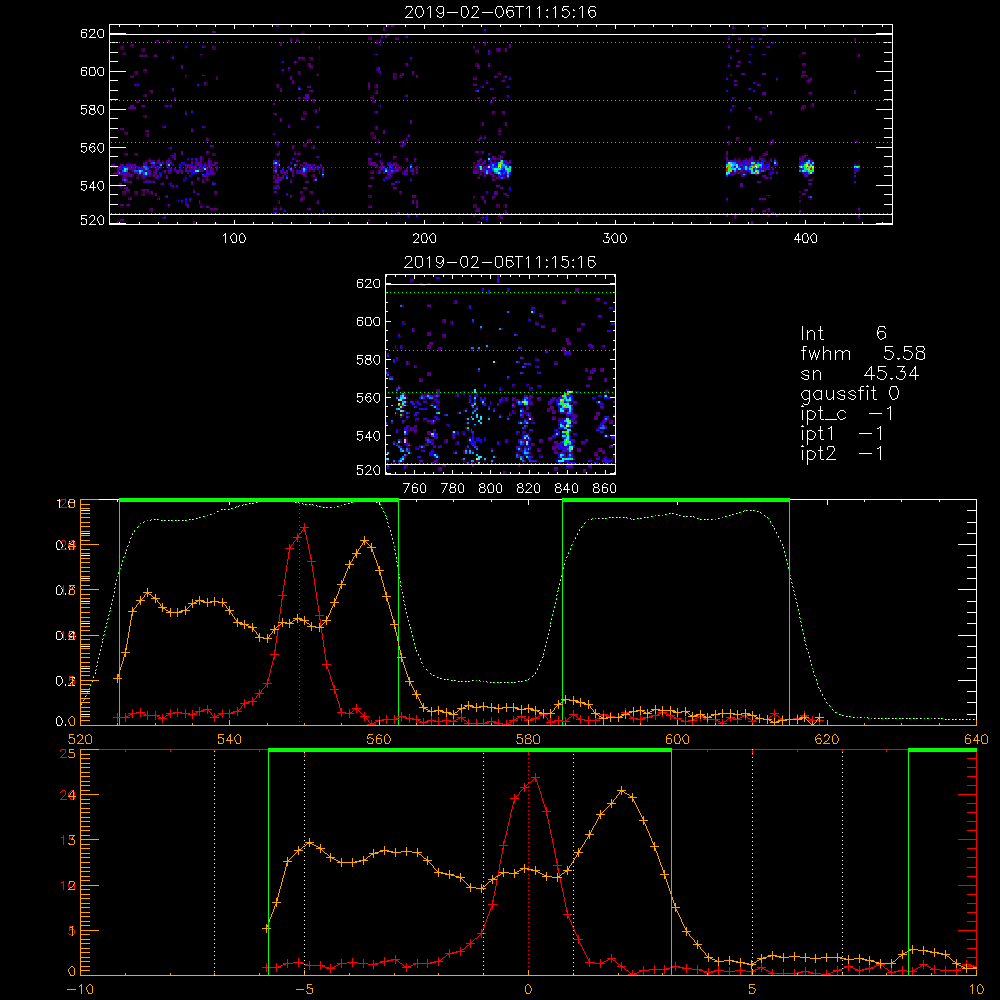
Task: Click the "780" x-axis tick label
Action: (x=453, y=489)
